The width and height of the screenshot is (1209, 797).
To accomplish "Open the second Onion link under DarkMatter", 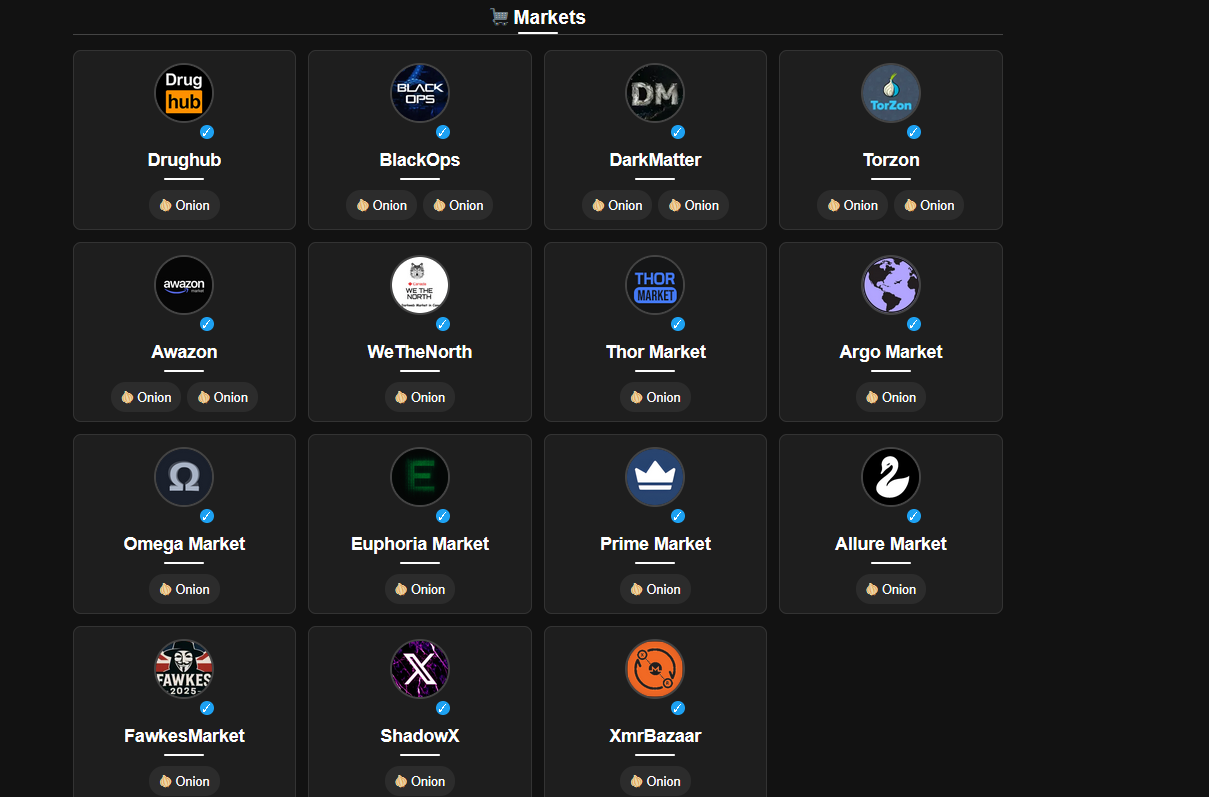I will point(693,205).
